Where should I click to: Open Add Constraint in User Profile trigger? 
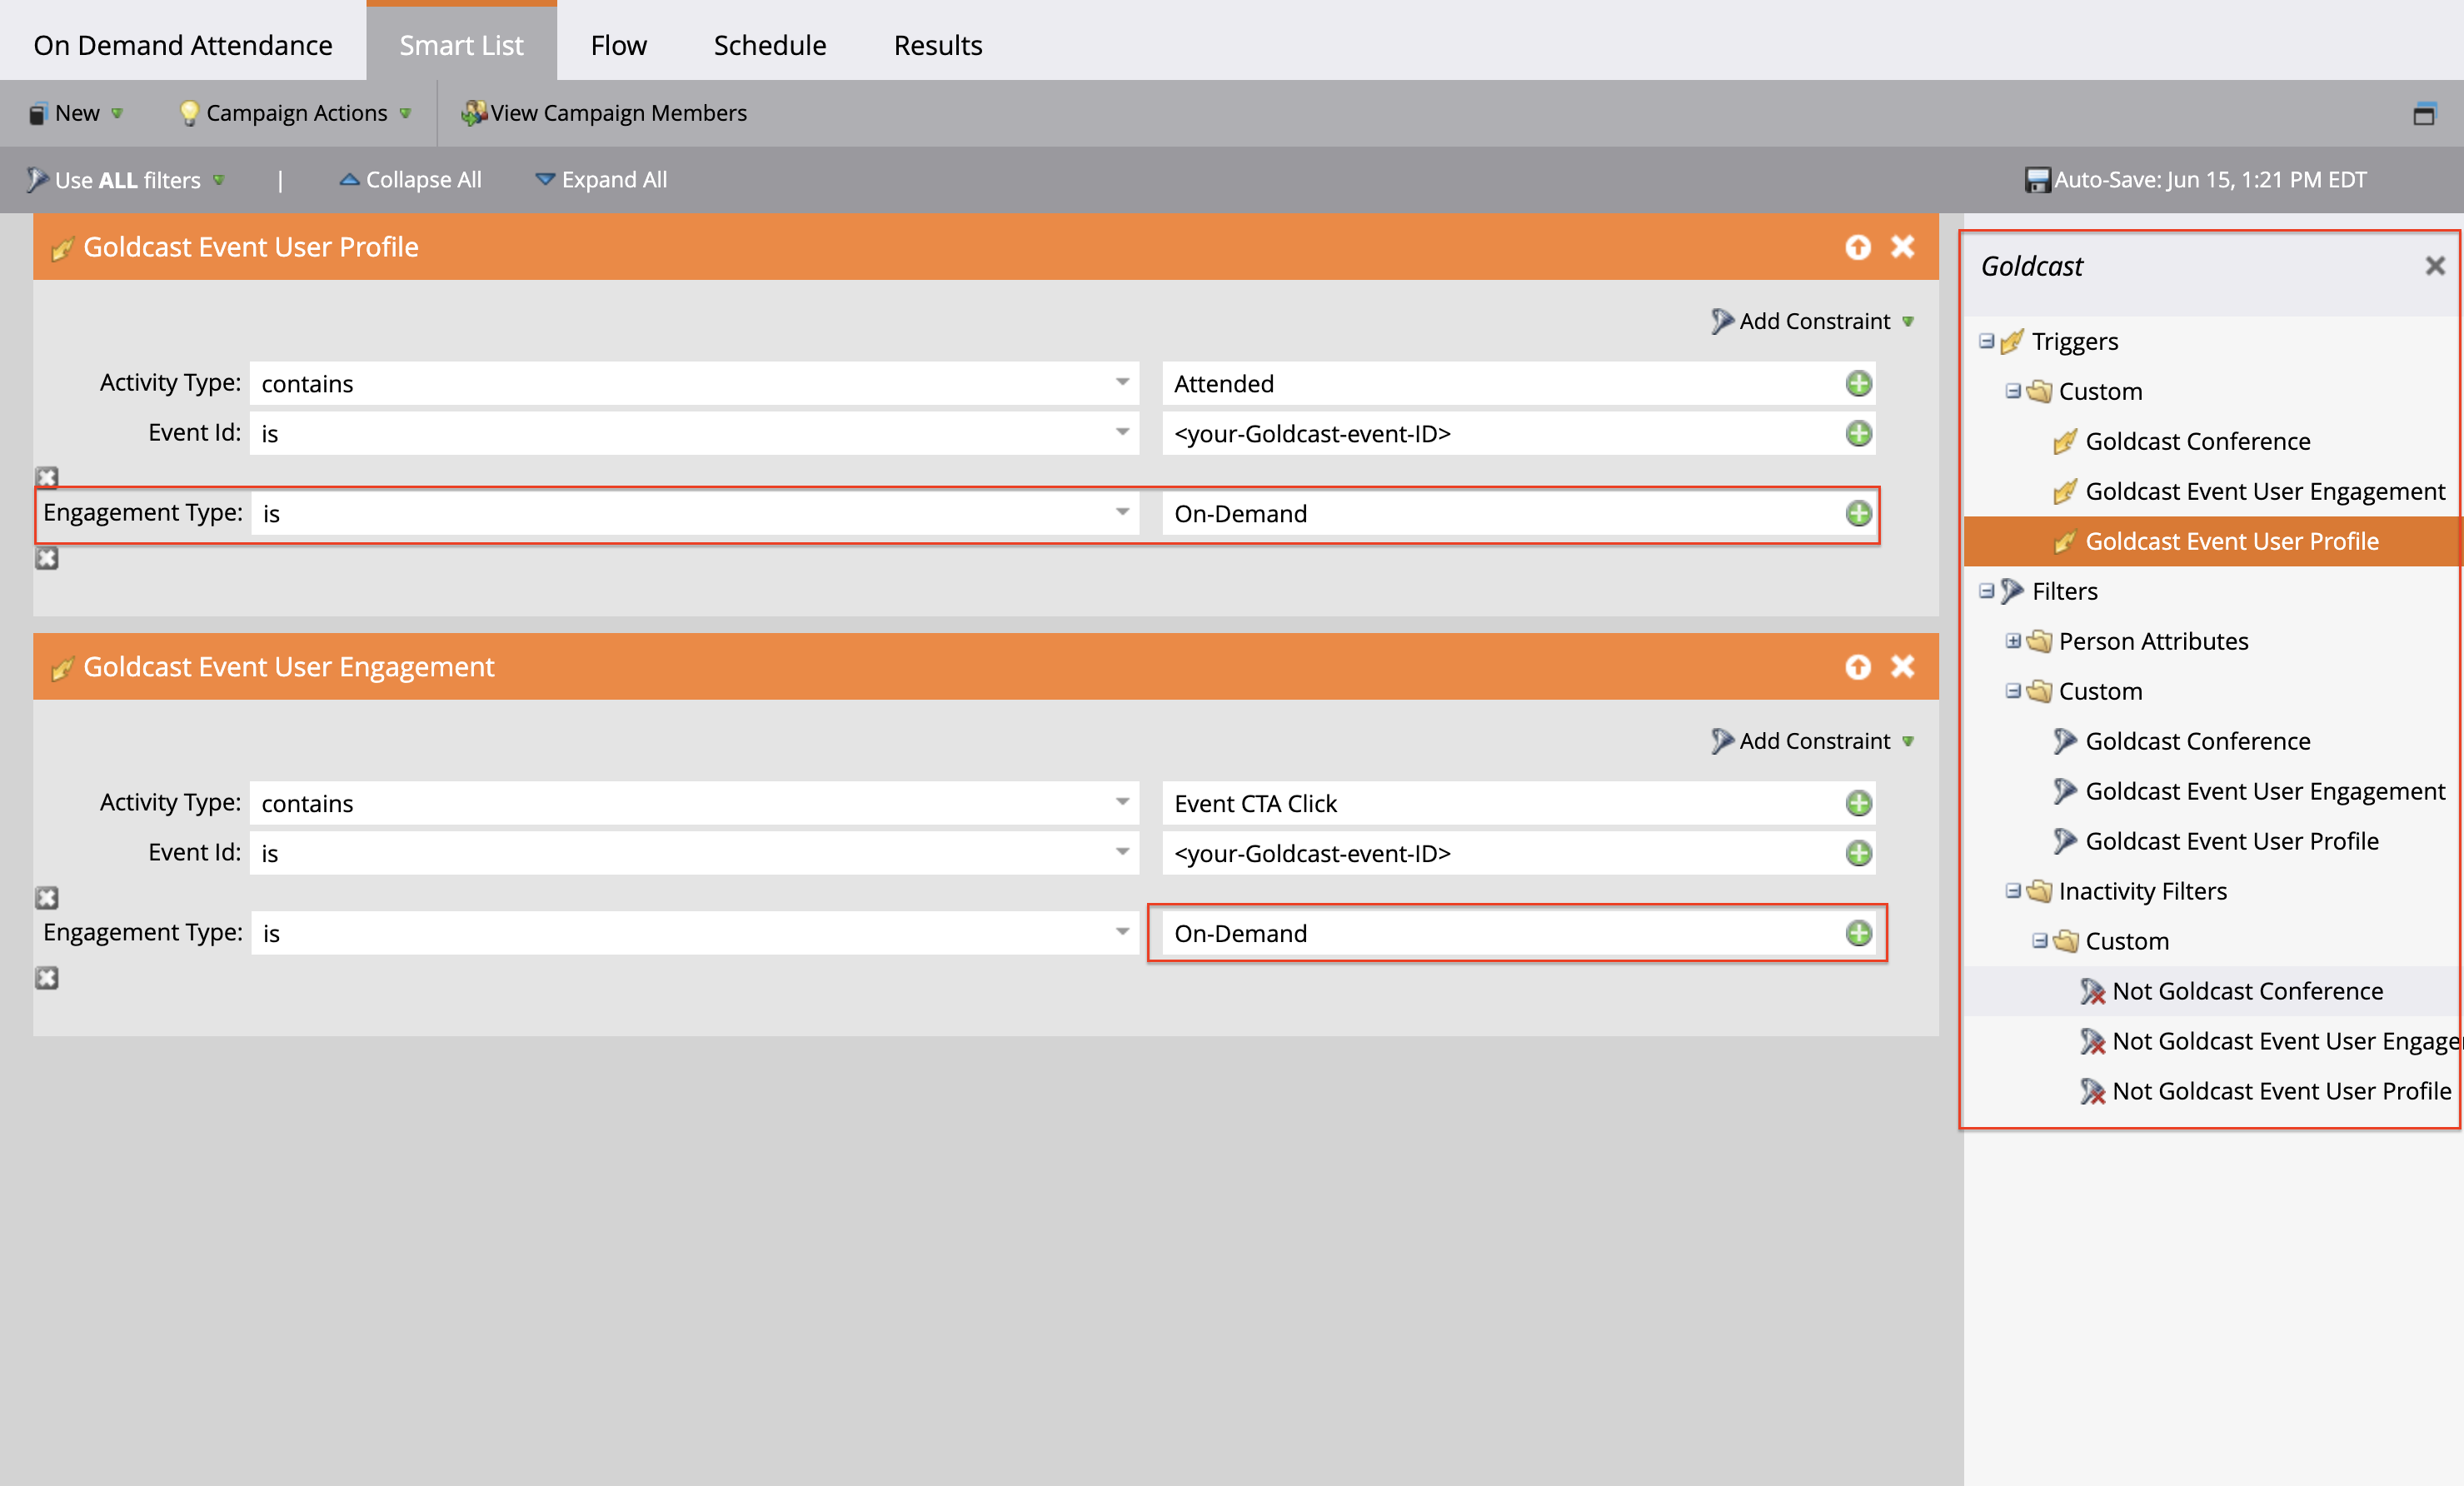pyautogui.click(x=1812, y=321)
